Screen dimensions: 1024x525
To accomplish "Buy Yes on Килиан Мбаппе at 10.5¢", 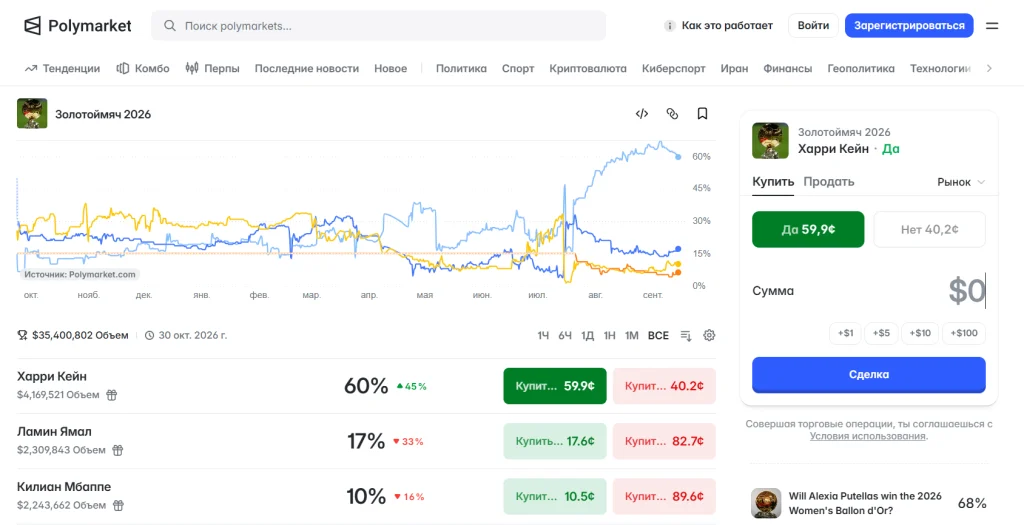I will coord(555,496).
